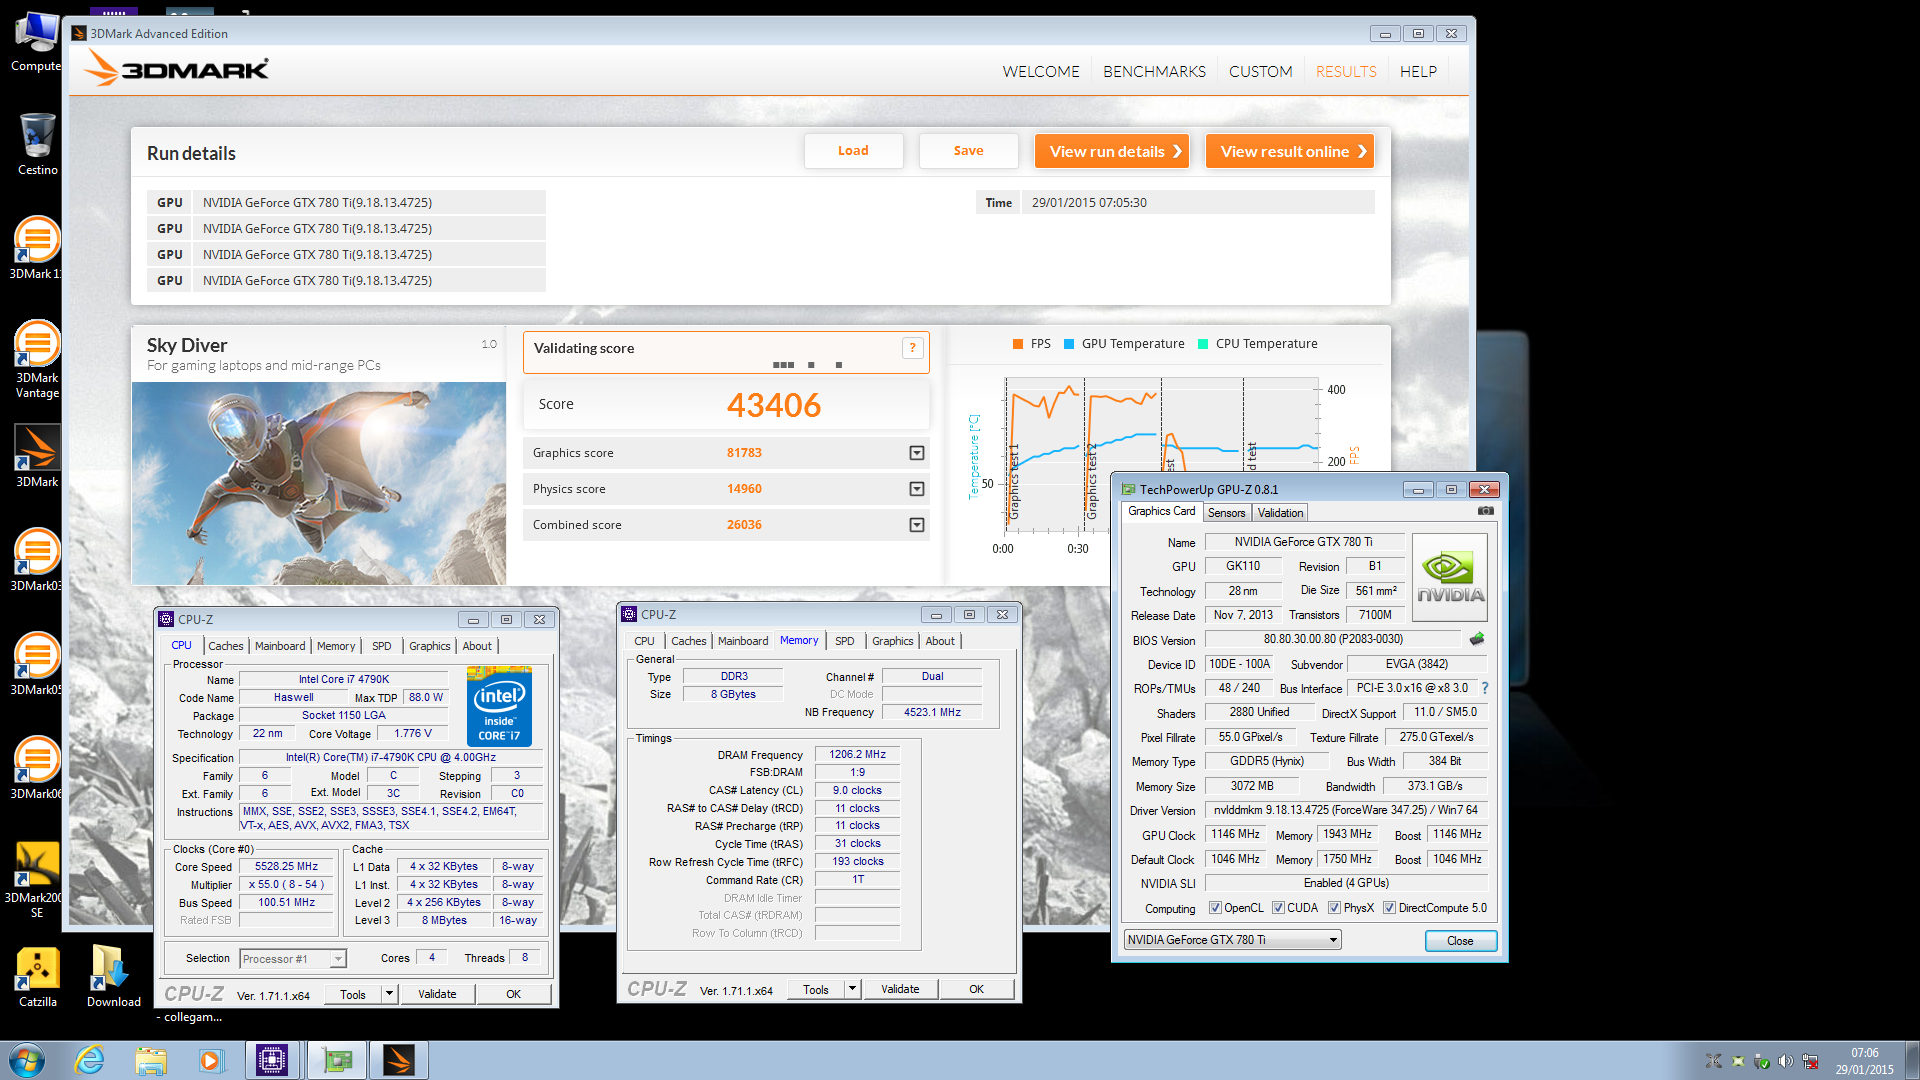This screenshot has height=1080, width=1920.
Task: Click Core Speed value field in CPU-Z
Action: (286, 867)
